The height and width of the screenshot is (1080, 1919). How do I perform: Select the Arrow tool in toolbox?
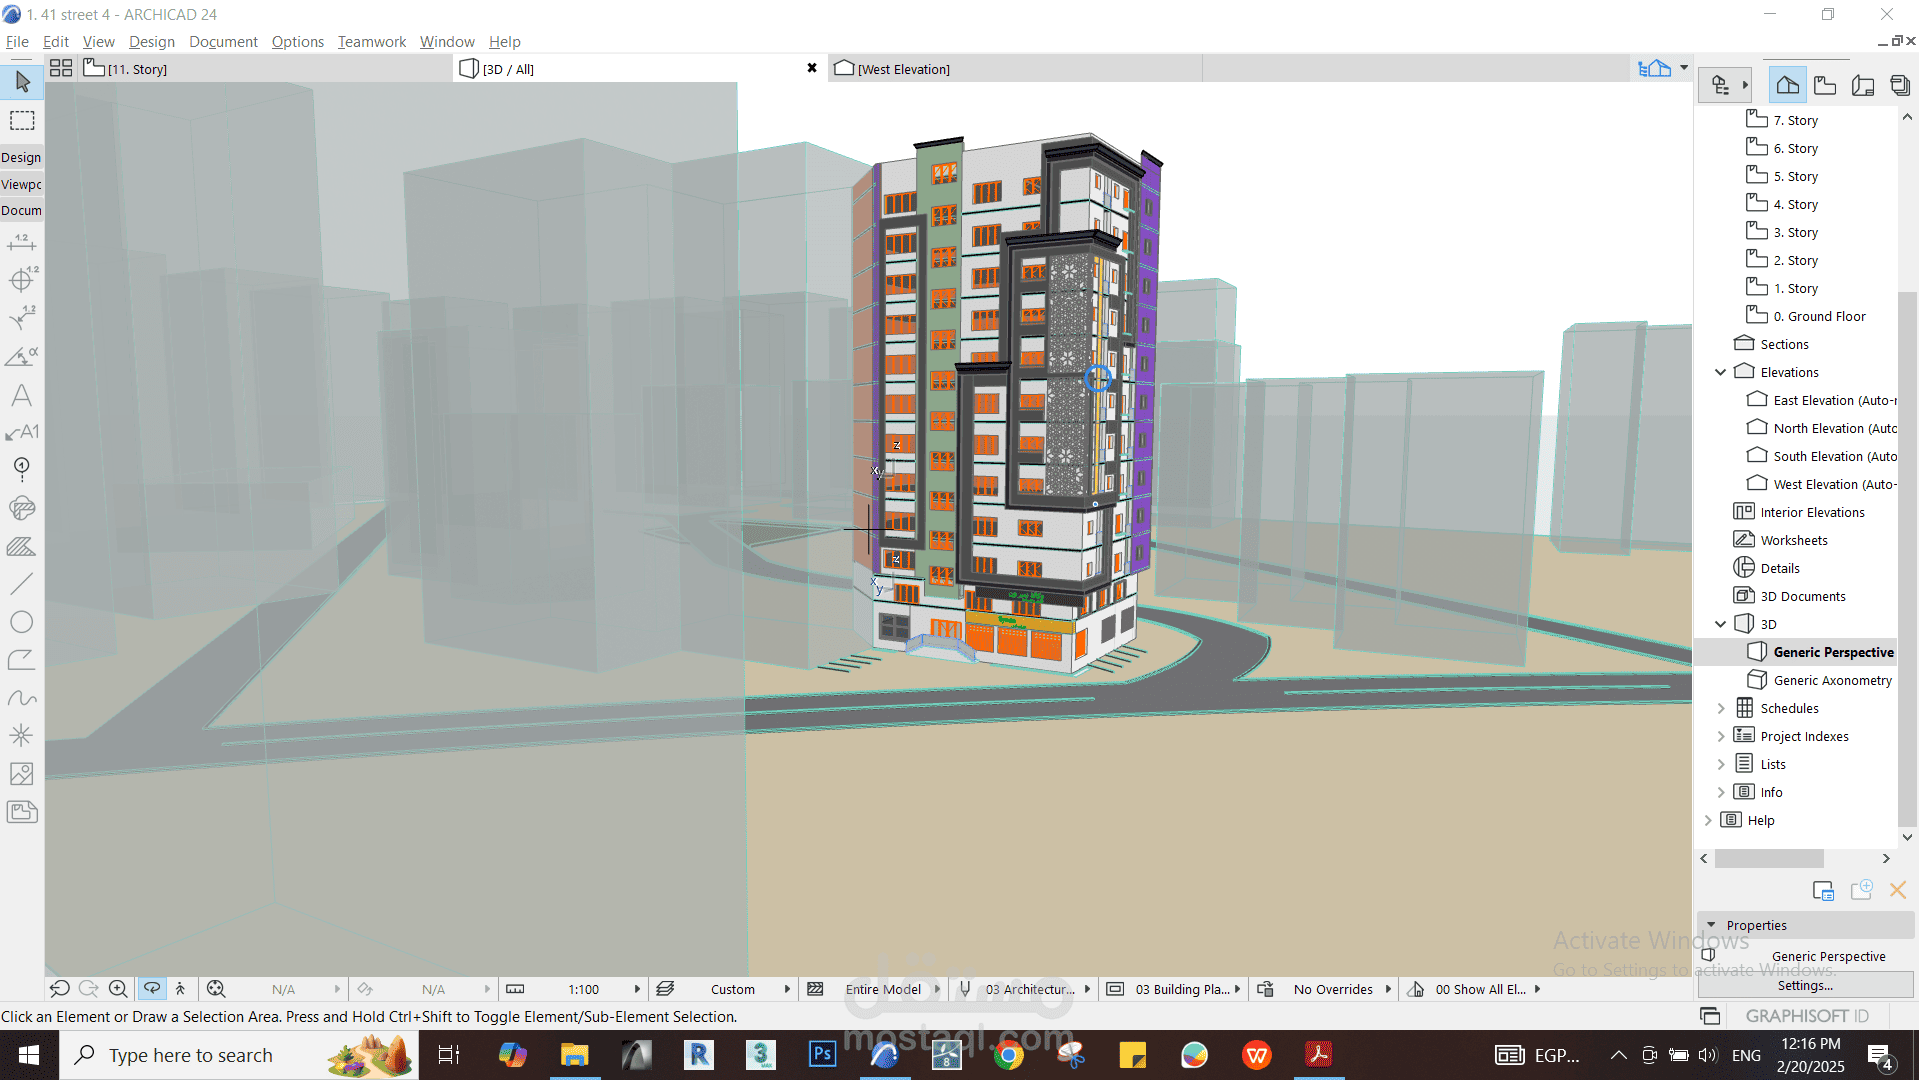pos(22,82)
